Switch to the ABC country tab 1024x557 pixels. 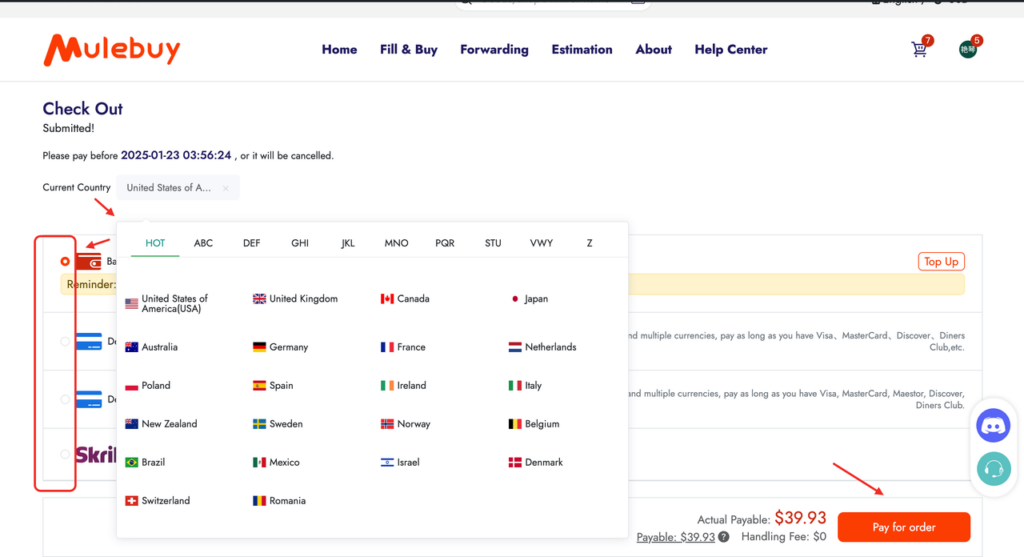pyautogui.click(x=203, y=243)
